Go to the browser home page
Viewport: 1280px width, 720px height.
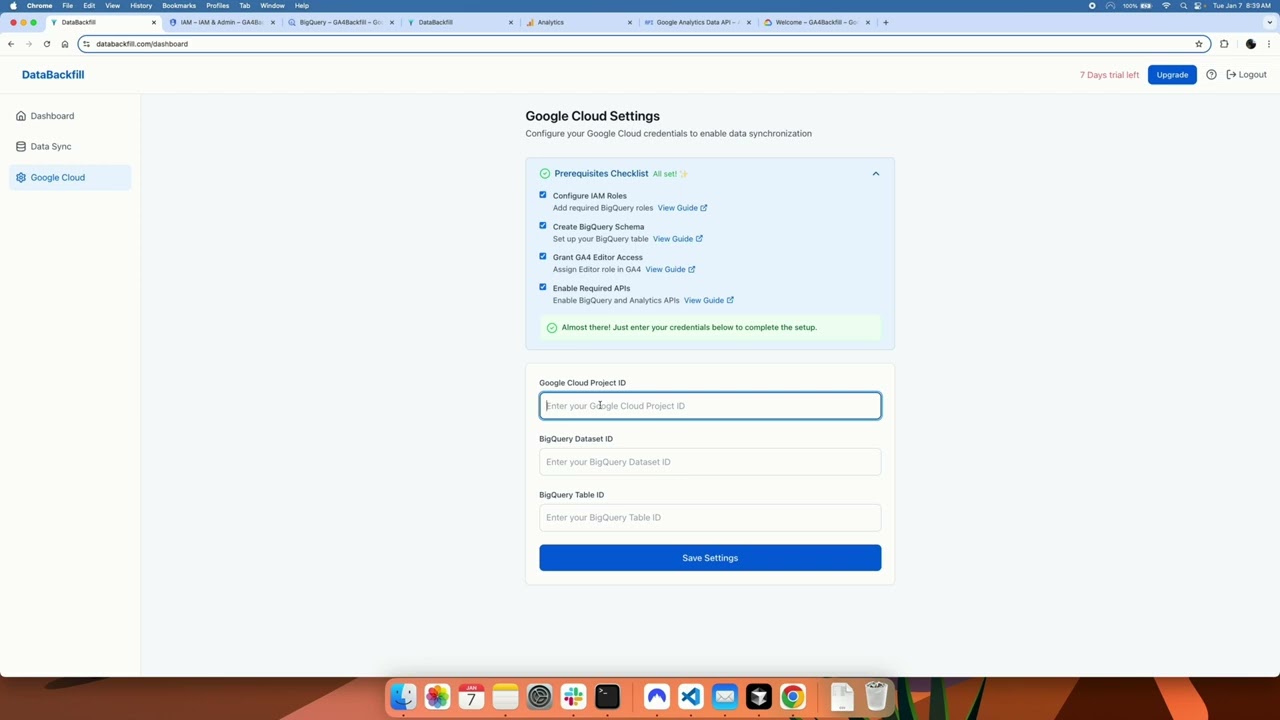[x=65, y=44]
